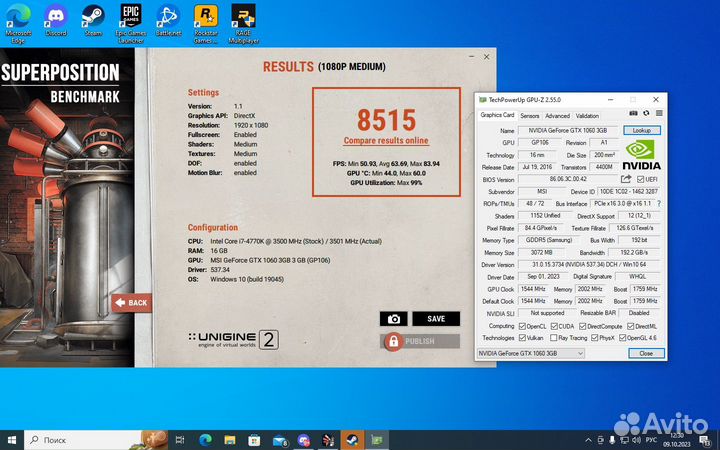Switch to the Validation tab
Screen dimensions: 720x450
pyautogui.click(x=587, y=116)
